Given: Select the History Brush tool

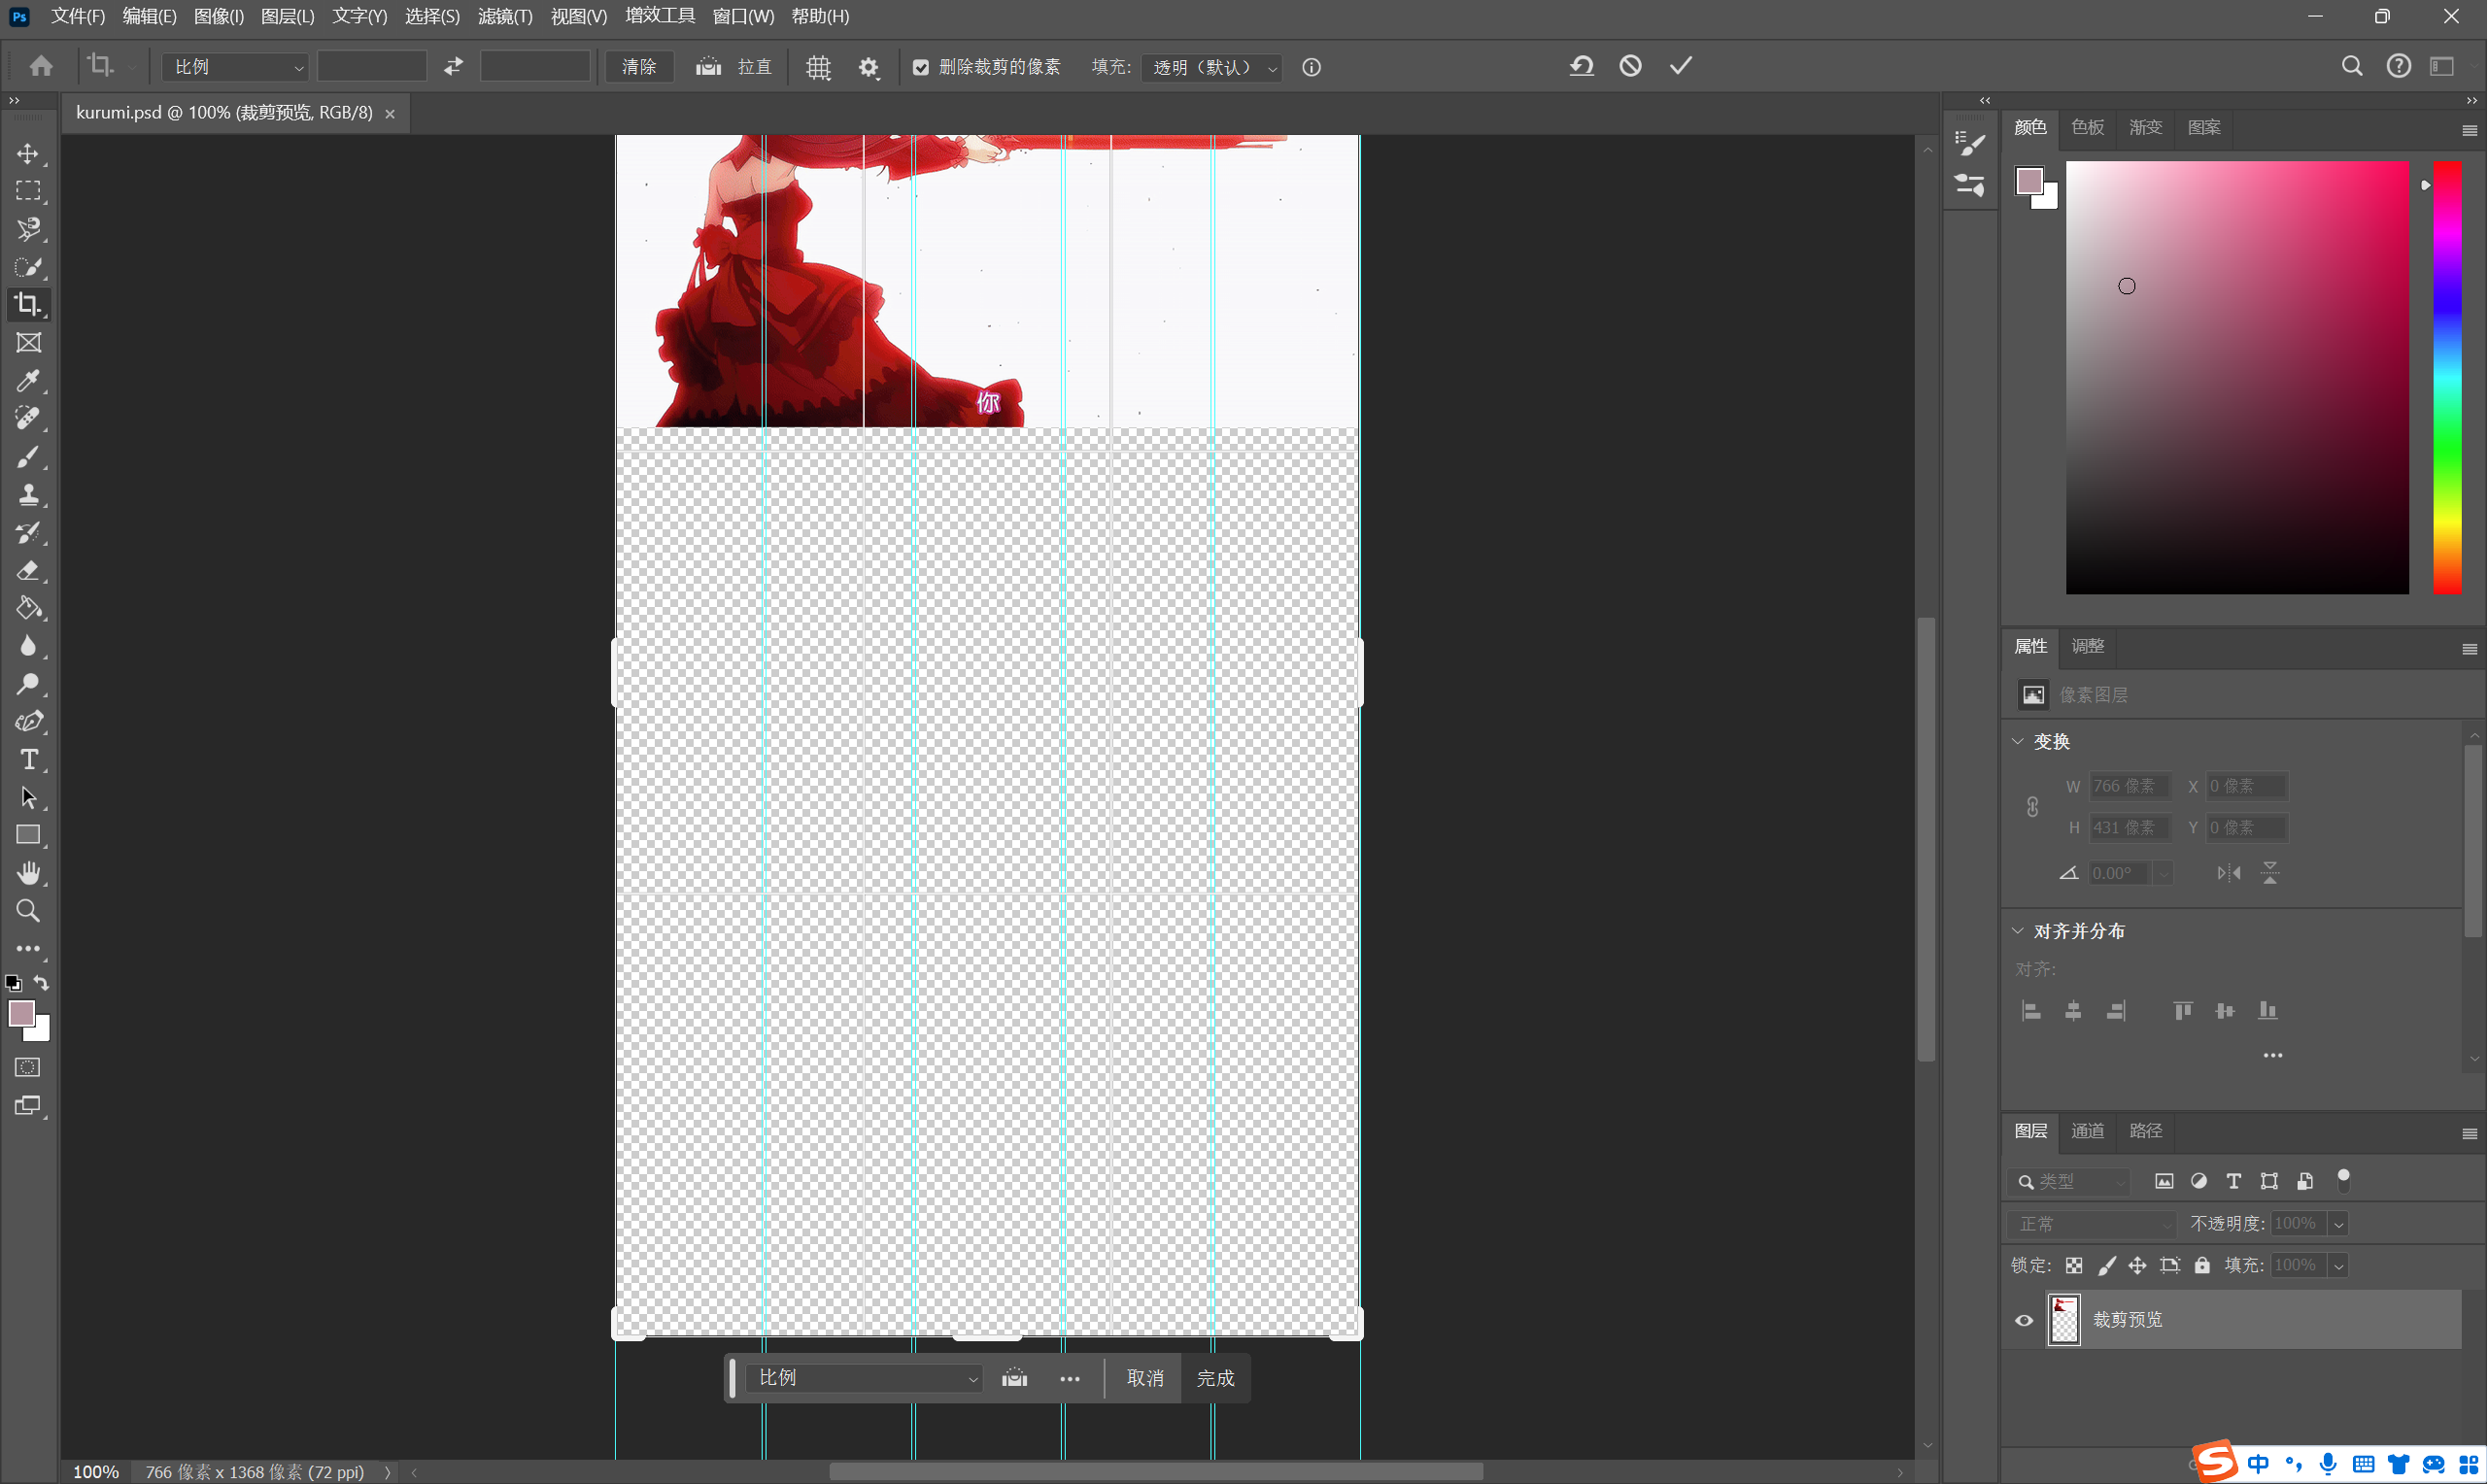Looking at the screenshot, I should click(28, 533).
